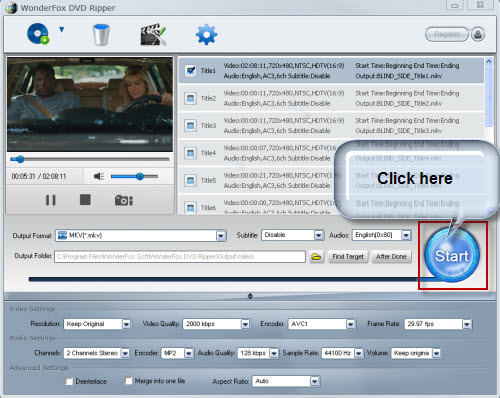
Task: Take a snapshot with the camera icon
Action: coord(124,200)
